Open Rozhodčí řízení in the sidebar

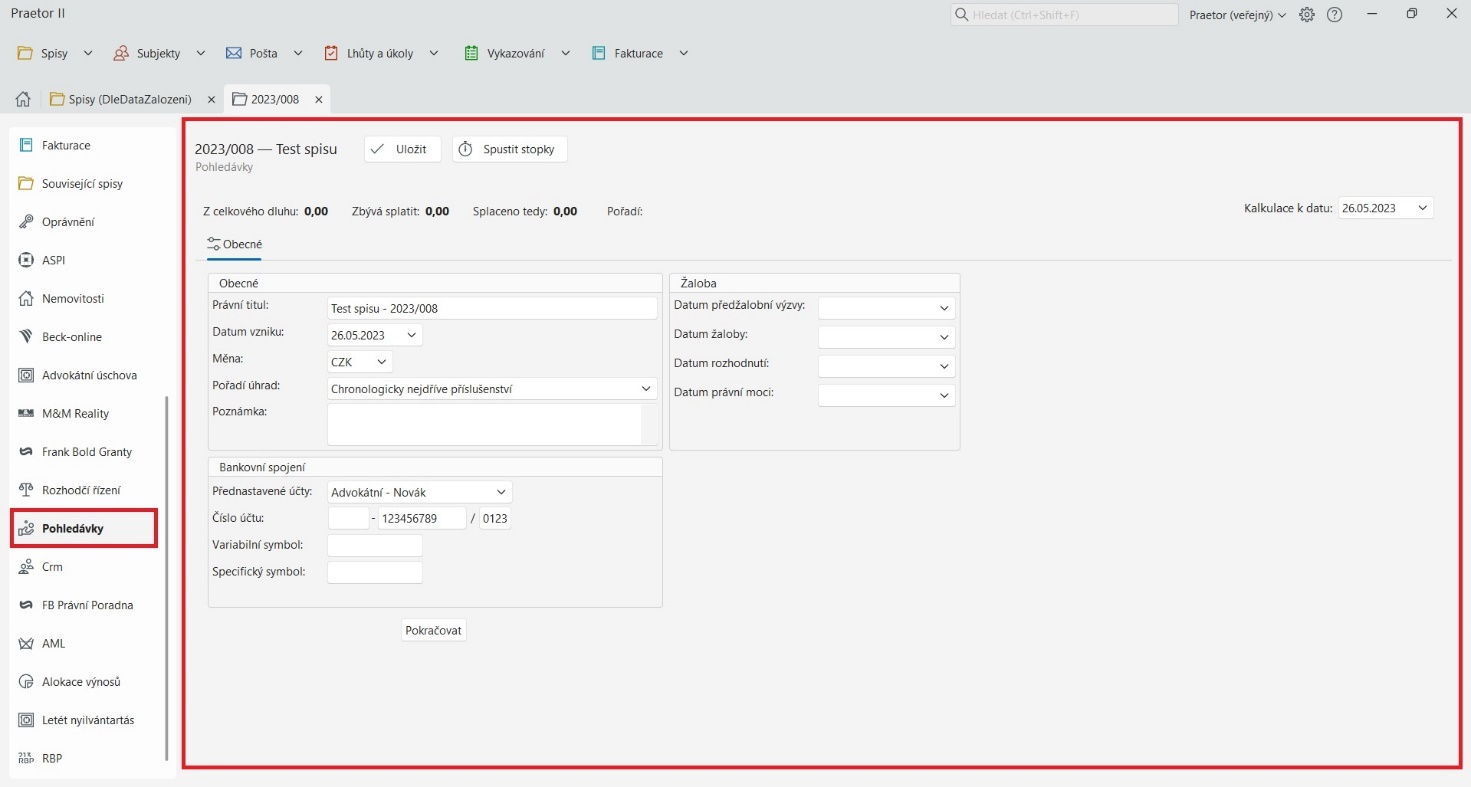pos(80,490)
